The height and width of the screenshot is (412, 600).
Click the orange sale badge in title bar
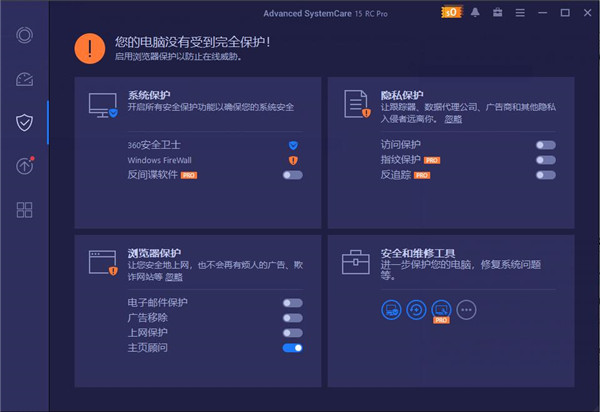click(452, 13)
